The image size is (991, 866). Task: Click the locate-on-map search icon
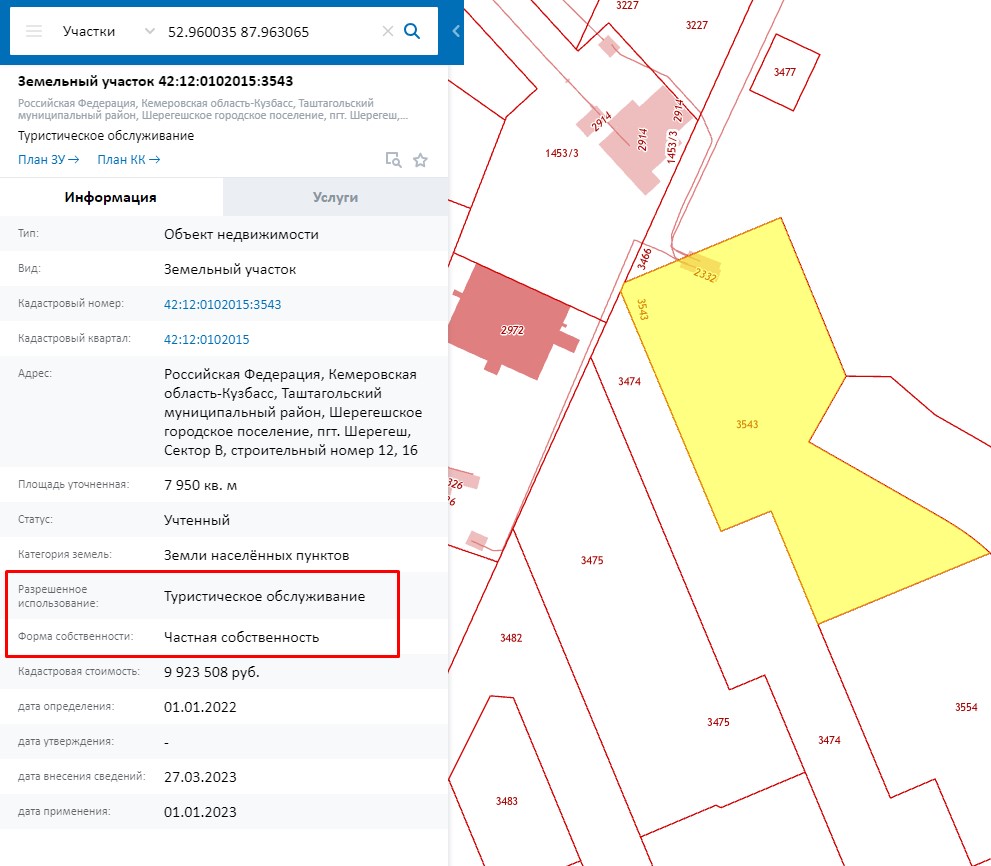(x=393, y=160)
